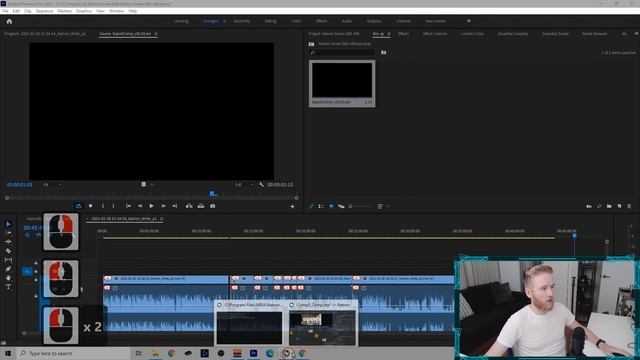Adjust project panel thumbnail zoom slider
Image resolution: width=640 pixels, height=360 pixels.
pyautogui.click(x=360, y=207)
